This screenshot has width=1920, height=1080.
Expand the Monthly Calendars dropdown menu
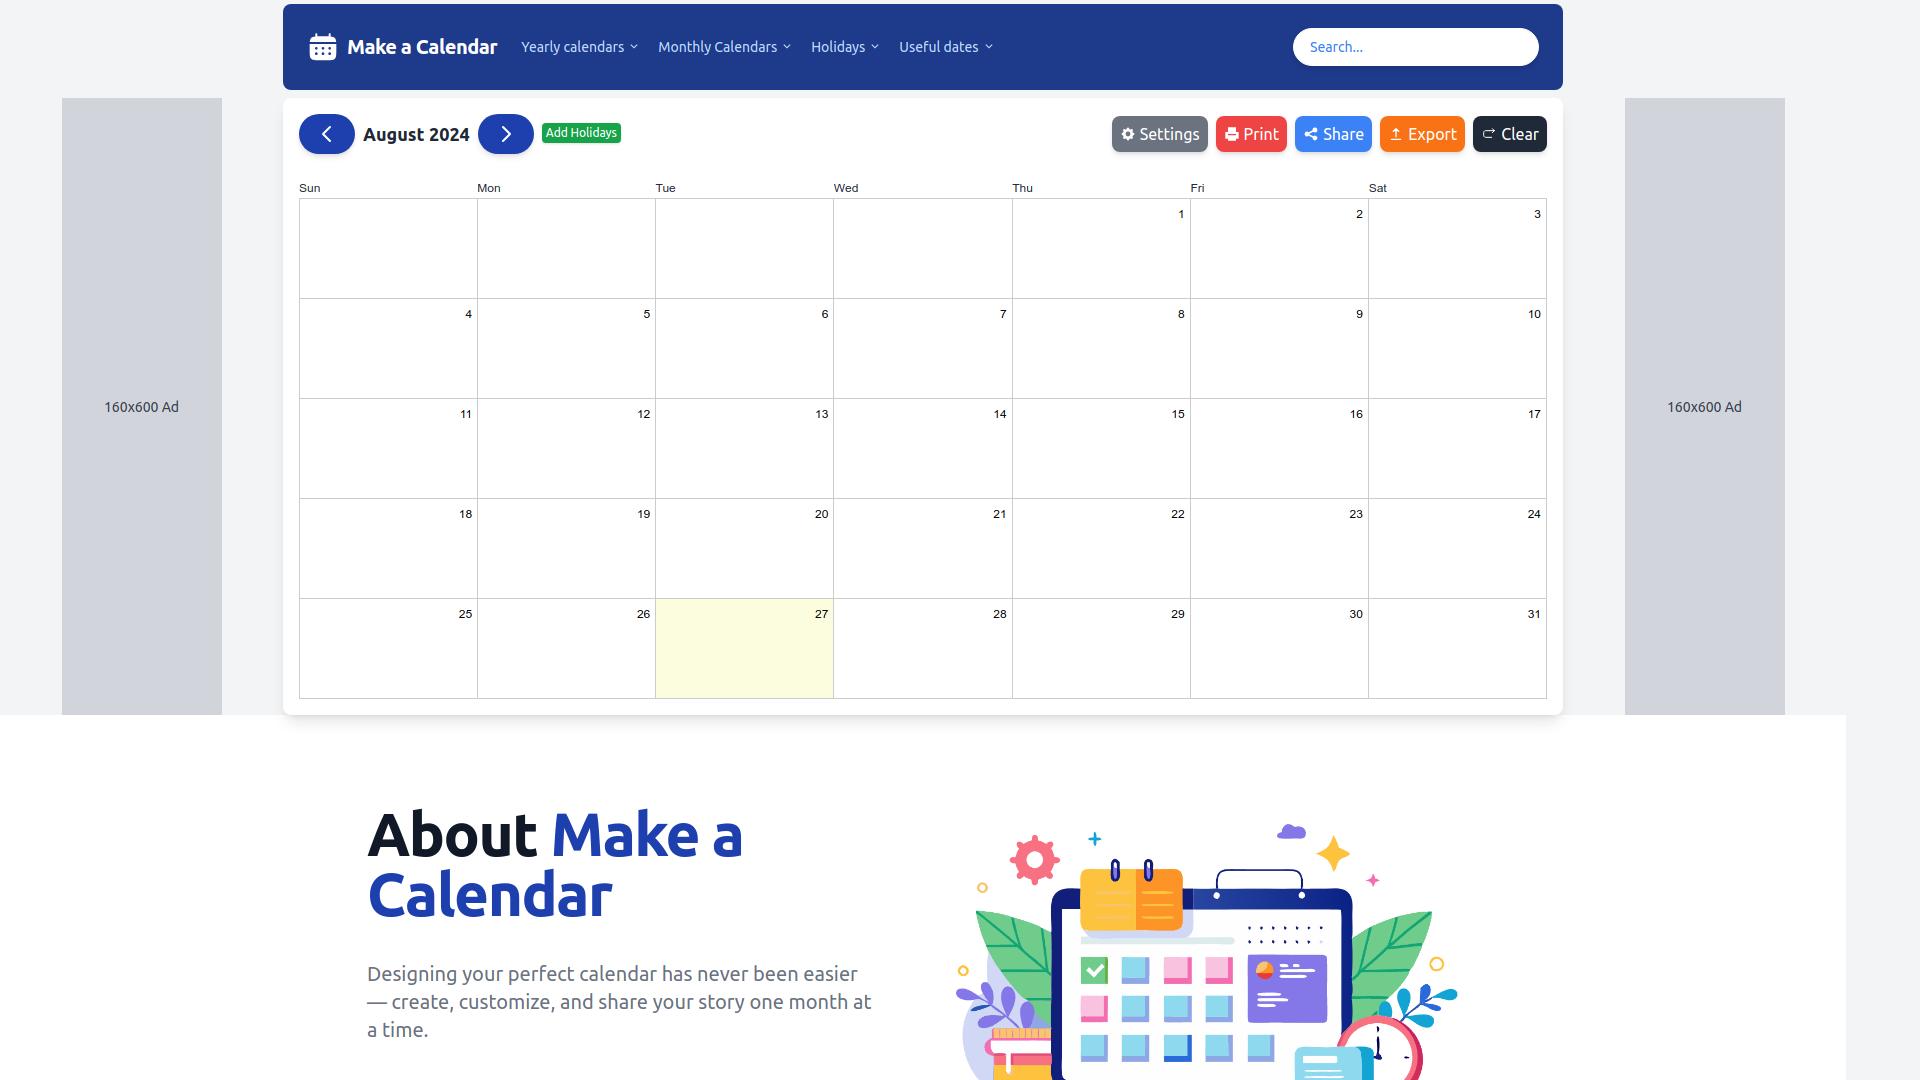pyautogui.click(x=724, y=46)
